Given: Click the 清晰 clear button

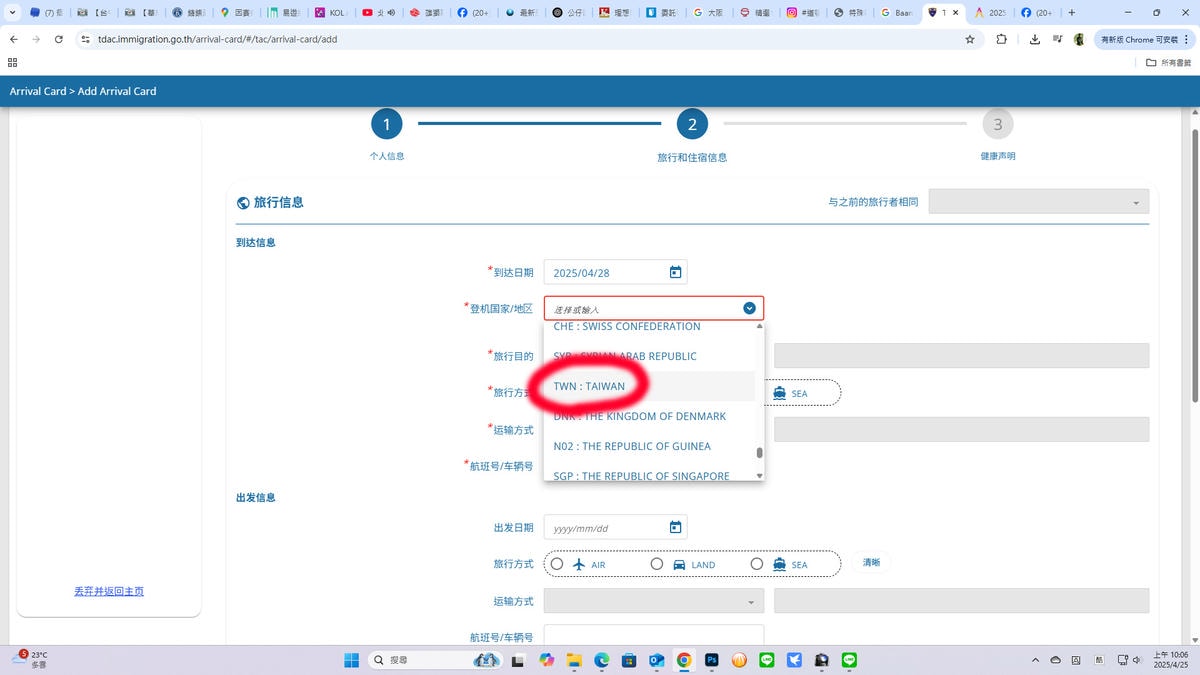Looking at the screenshot, I should pyautogui.click(x=871, y=563).
